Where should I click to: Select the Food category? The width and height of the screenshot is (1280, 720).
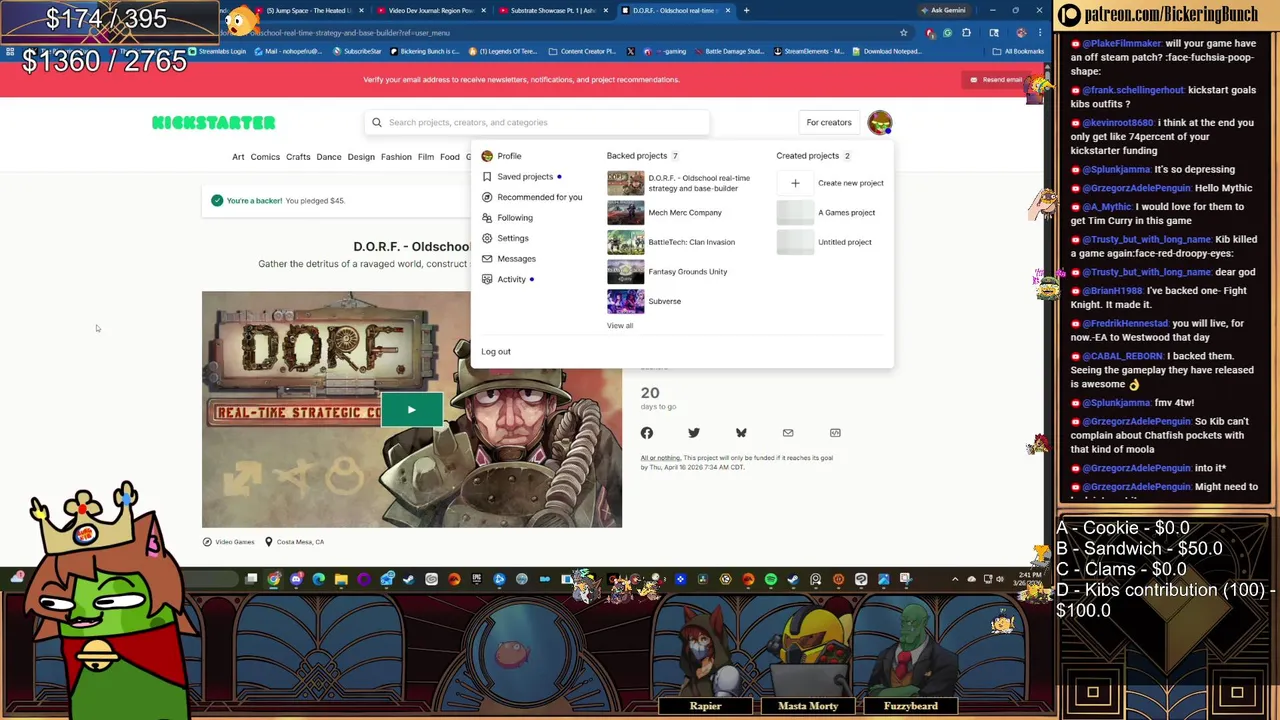(x=450, y=157)
